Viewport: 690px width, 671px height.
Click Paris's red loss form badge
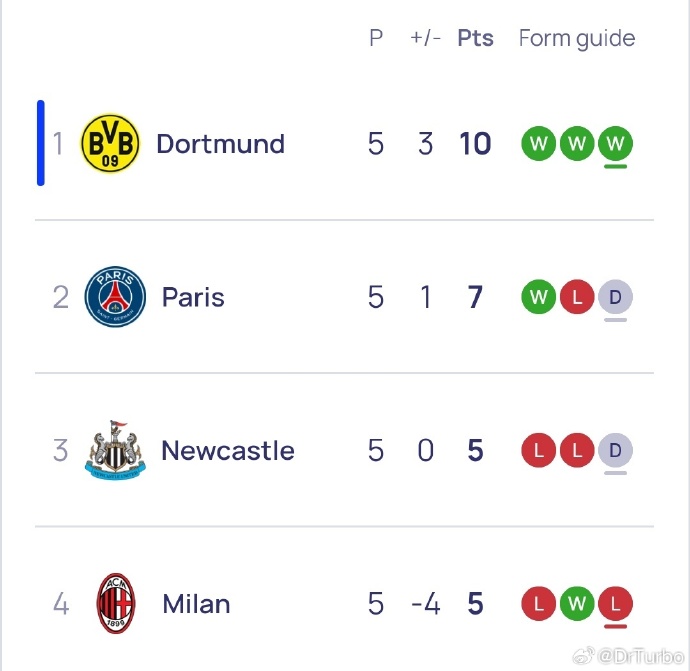pos(577,297)
